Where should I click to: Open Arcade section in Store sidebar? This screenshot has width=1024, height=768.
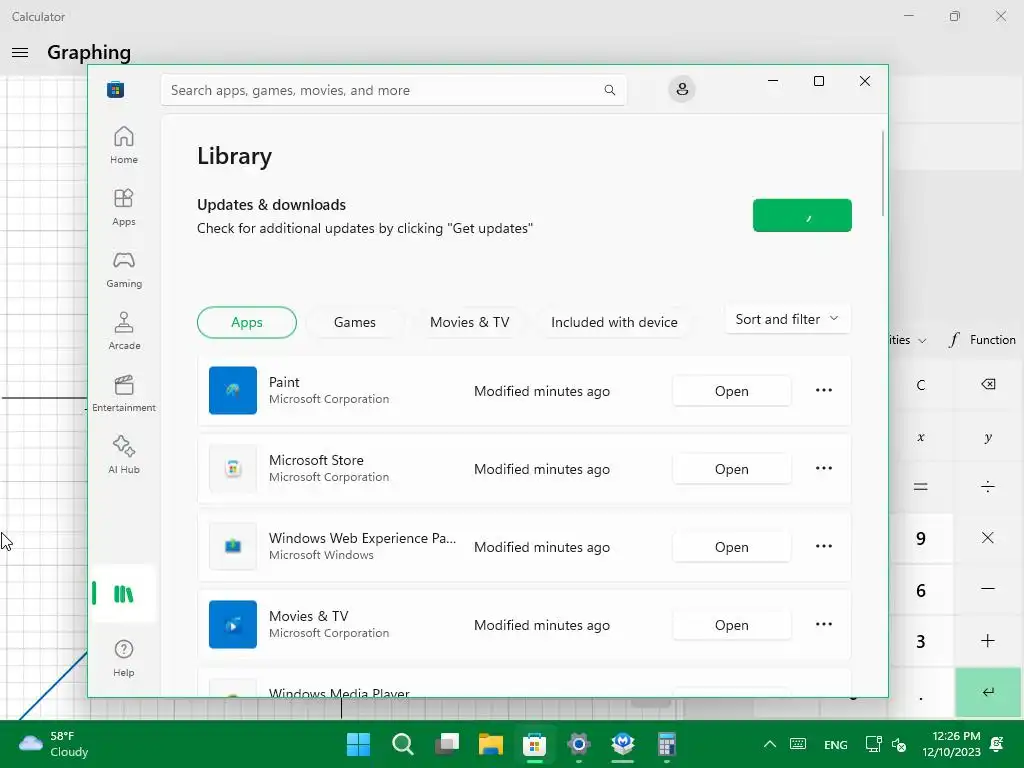click(x=123, y=331)
